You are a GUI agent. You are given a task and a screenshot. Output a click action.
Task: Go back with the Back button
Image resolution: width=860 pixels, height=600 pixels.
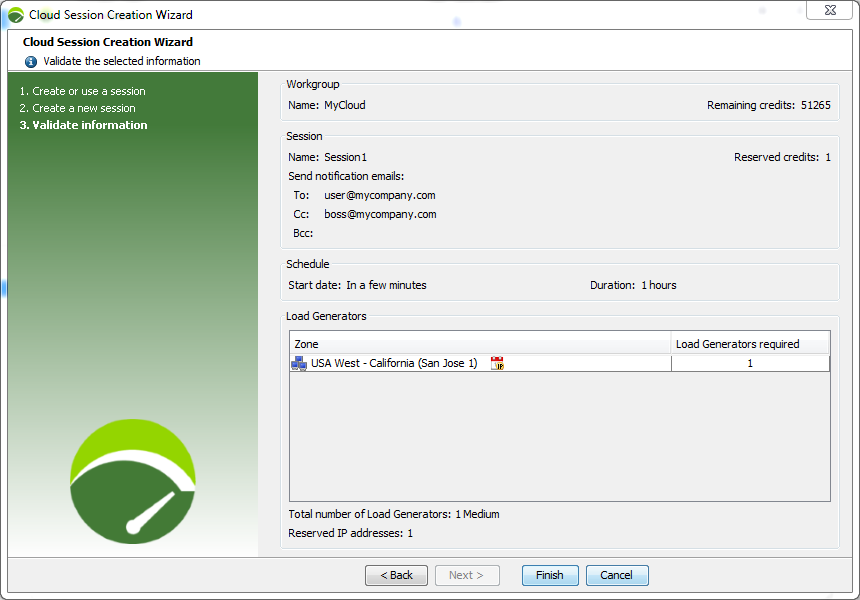click(396, 575)
